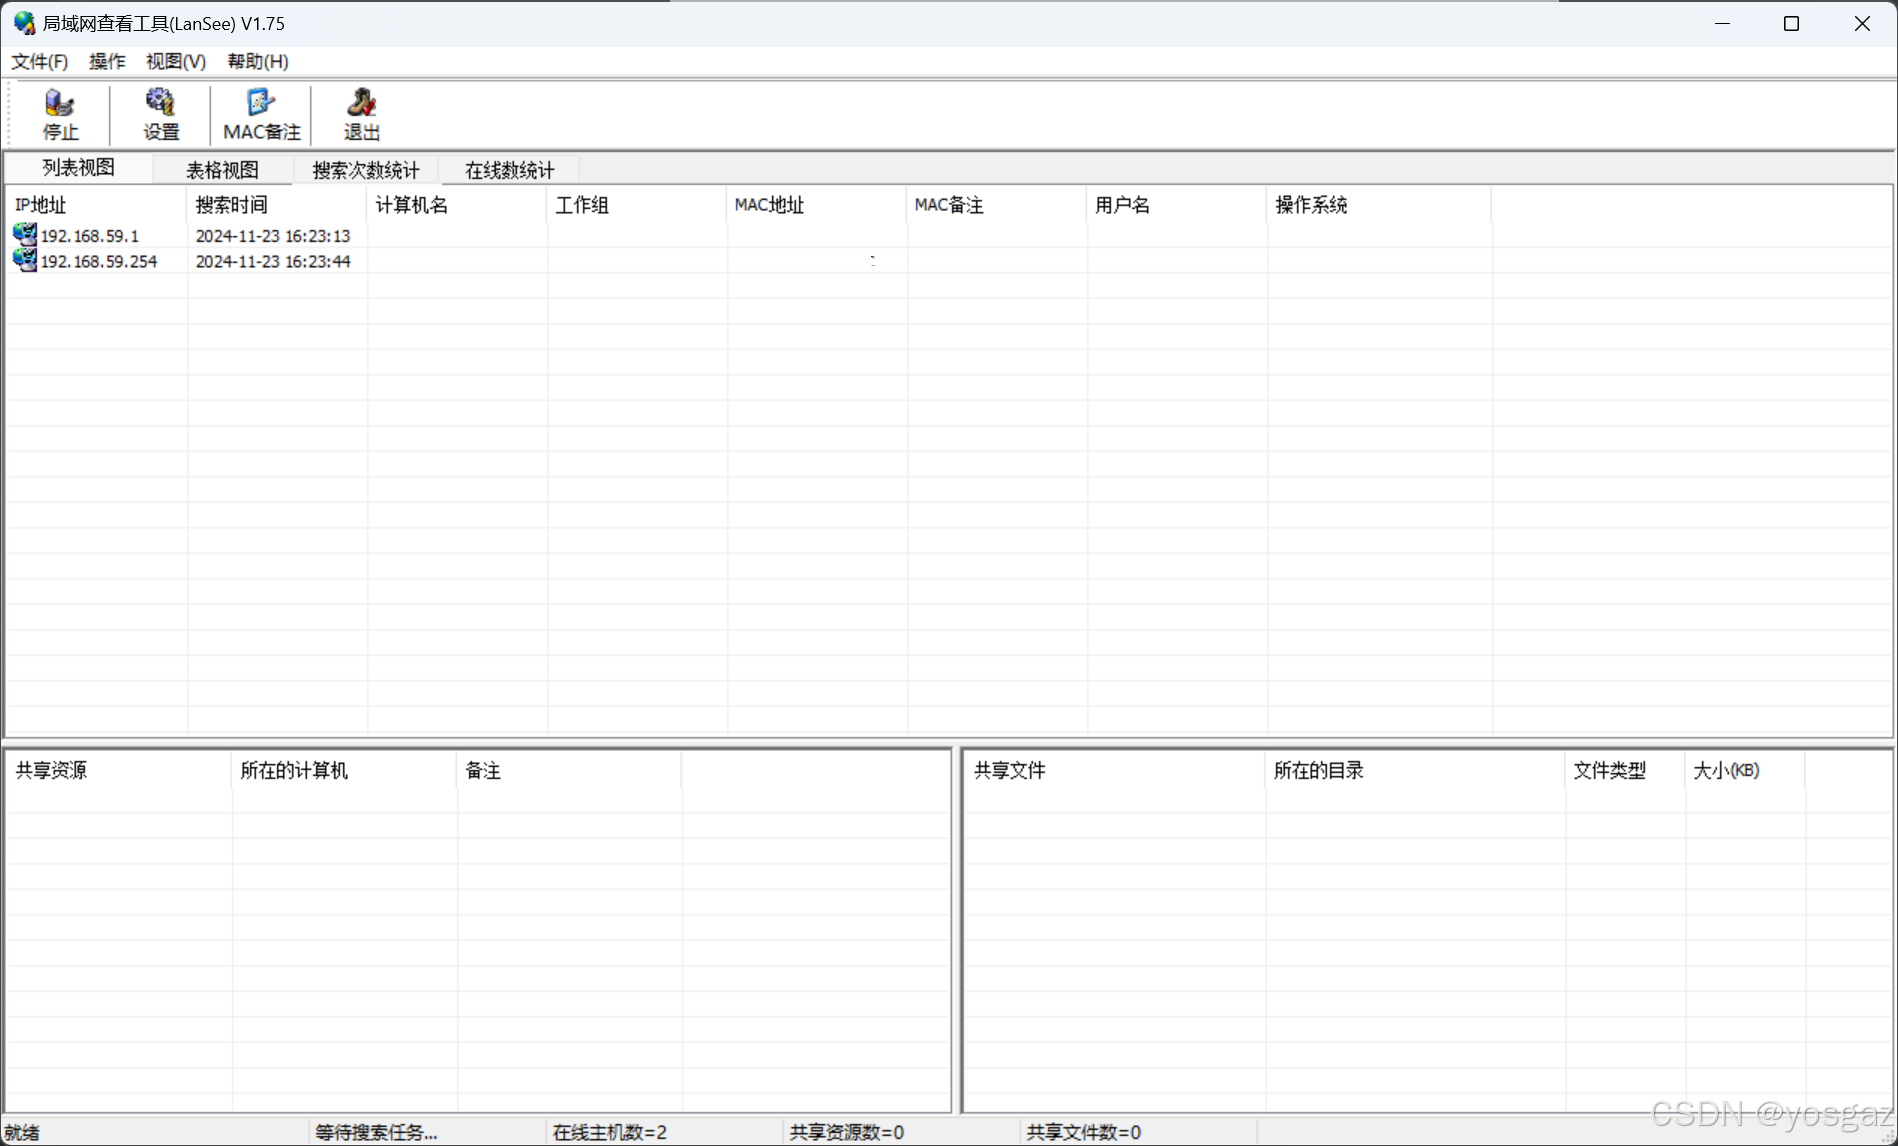Screen dimensions: 1898x1146
Task: Sort by the IP地址 column header
Action: point(96,205)
